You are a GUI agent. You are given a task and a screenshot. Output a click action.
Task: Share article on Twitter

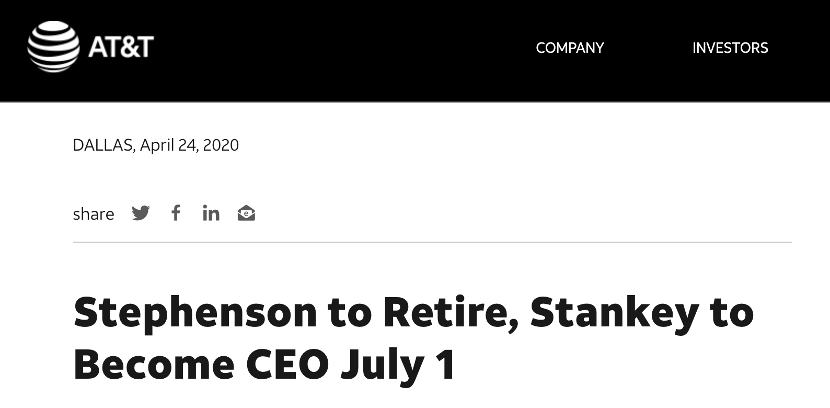(x=141, y=213)
